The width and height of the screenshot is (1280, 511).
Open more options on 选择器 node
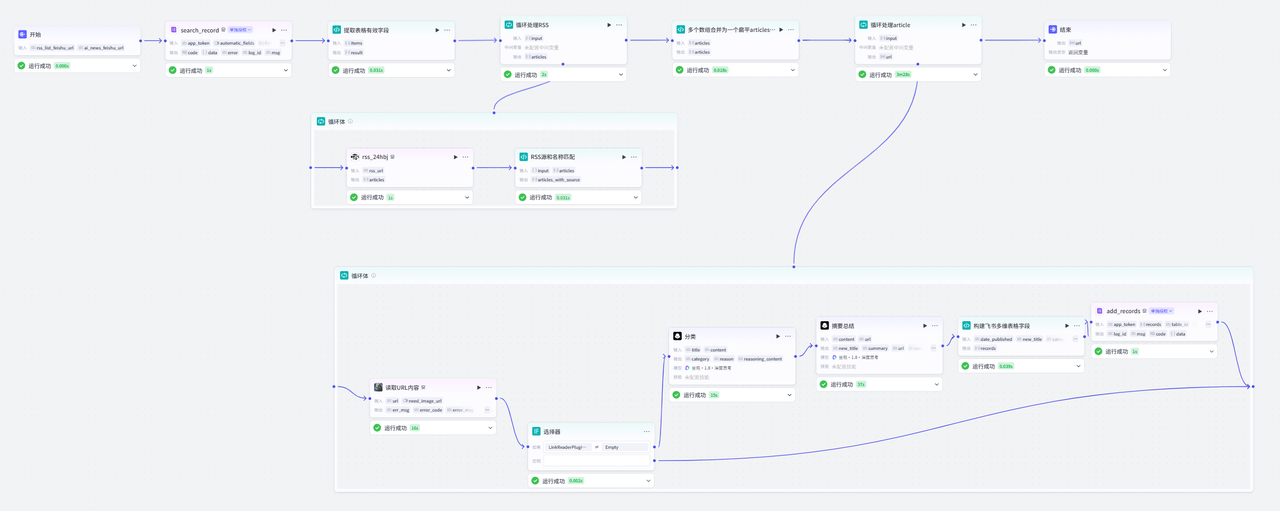646,431
